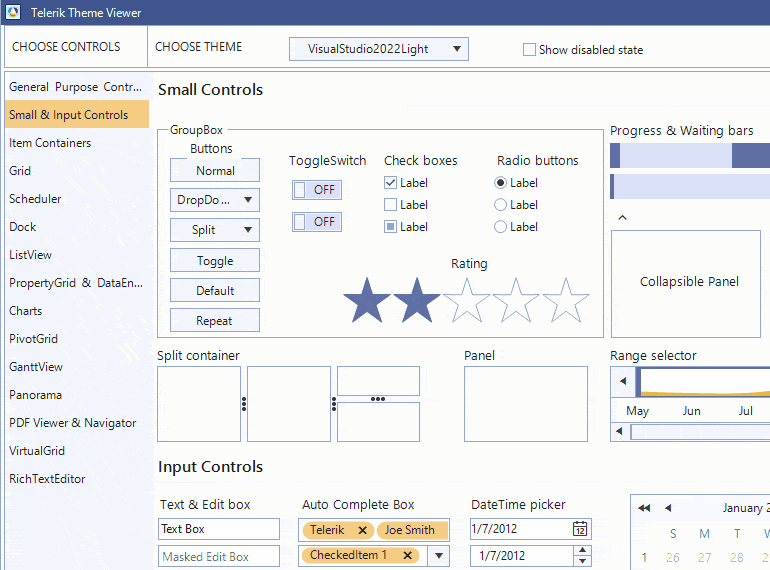This screenshot has width=770, height=570.
Task: Toggle the second OFF toggle switch
Action: [317, 221]
